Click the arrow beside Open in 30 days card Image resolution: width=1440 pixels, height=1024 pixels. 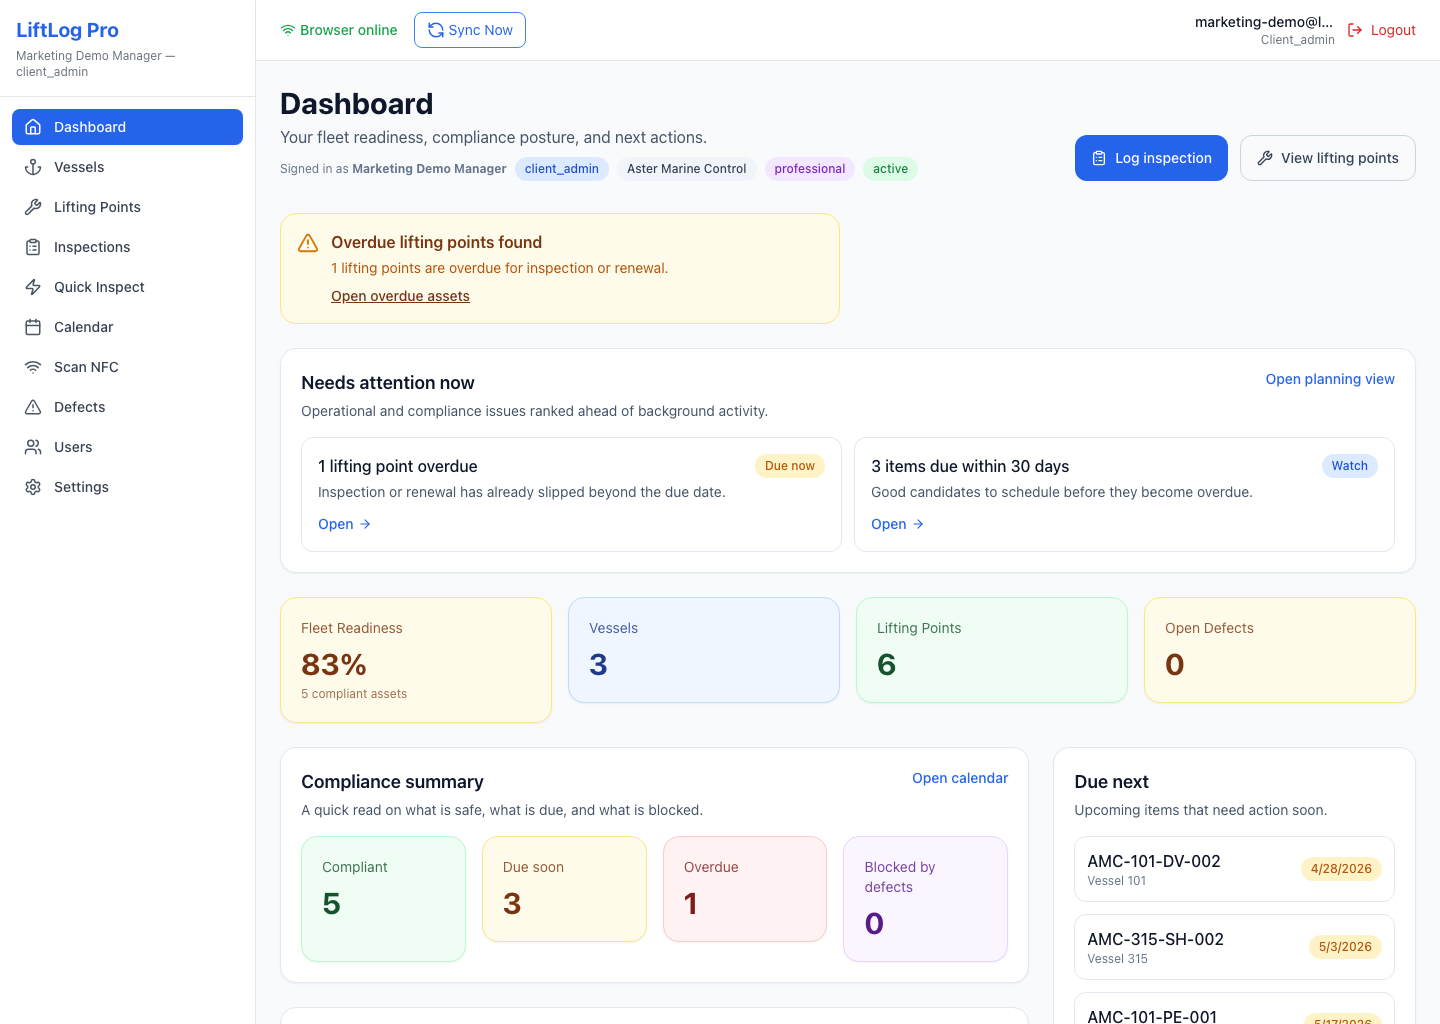click(918, 524)
